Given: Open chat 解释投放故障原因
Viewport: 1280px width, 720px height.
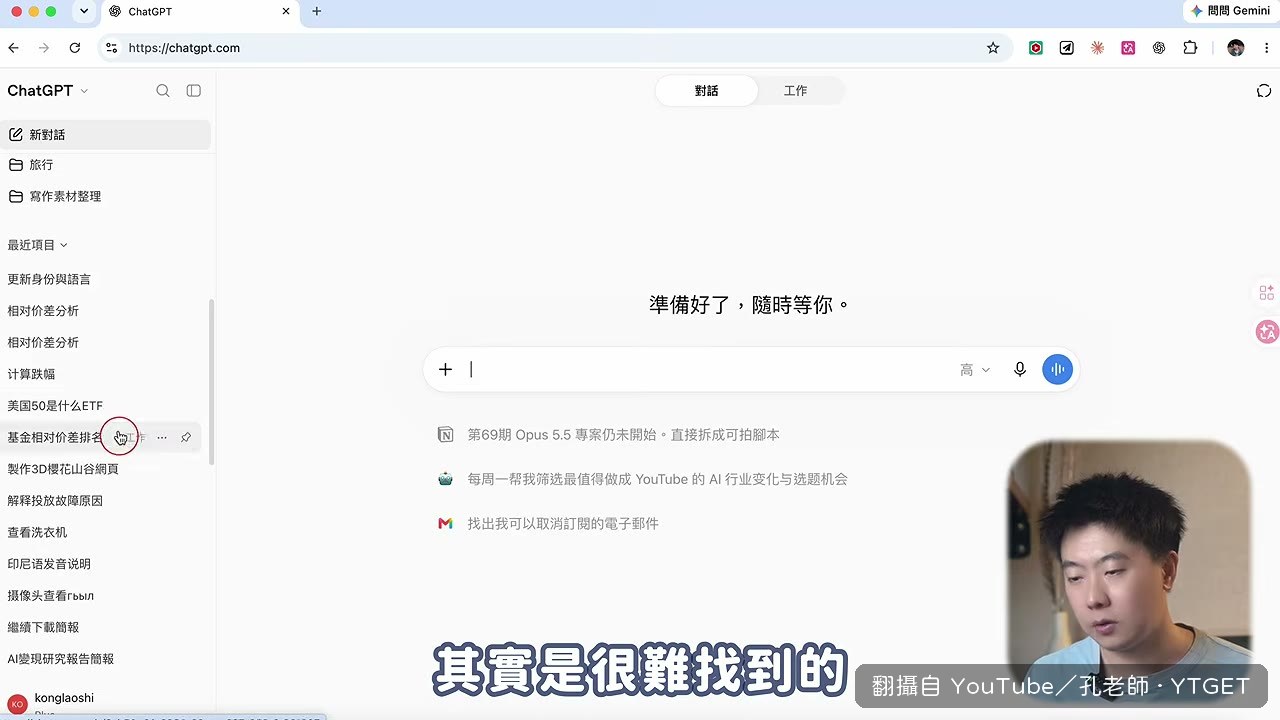Looking at the screenshot, I should [55, 501].
